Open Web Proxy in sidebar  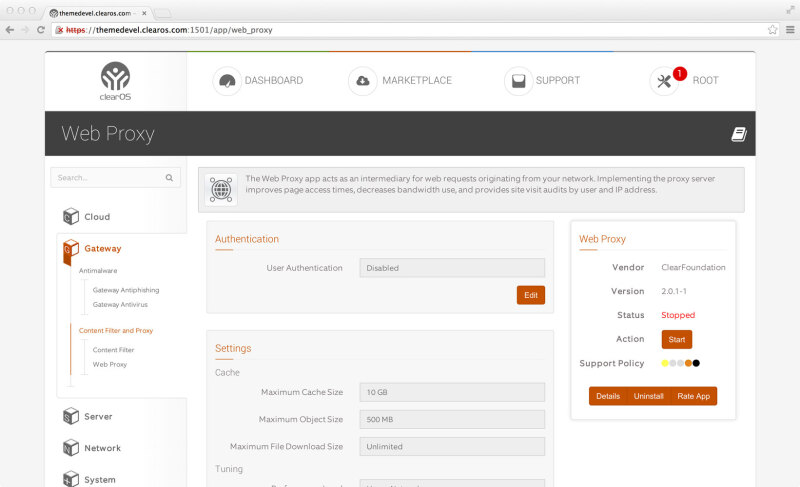(110, 364)
